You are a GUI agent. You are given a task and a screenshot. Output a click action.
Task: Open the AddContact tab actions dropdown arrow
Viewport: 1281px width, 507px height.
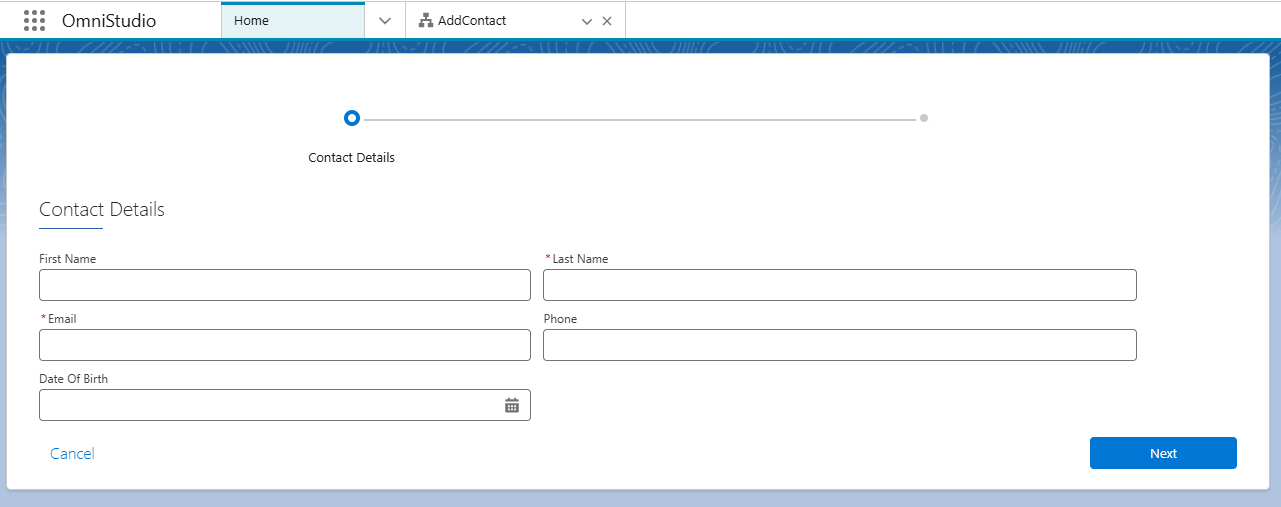tap(587, 21)
